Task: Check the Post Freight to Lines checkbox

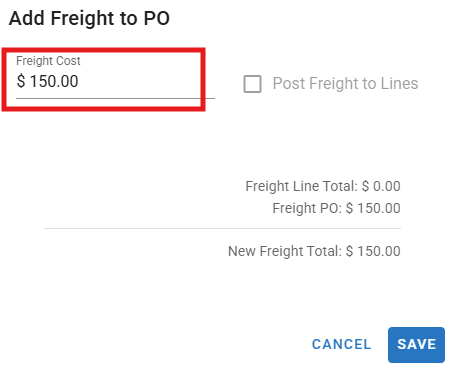Action: click(252, 84)
